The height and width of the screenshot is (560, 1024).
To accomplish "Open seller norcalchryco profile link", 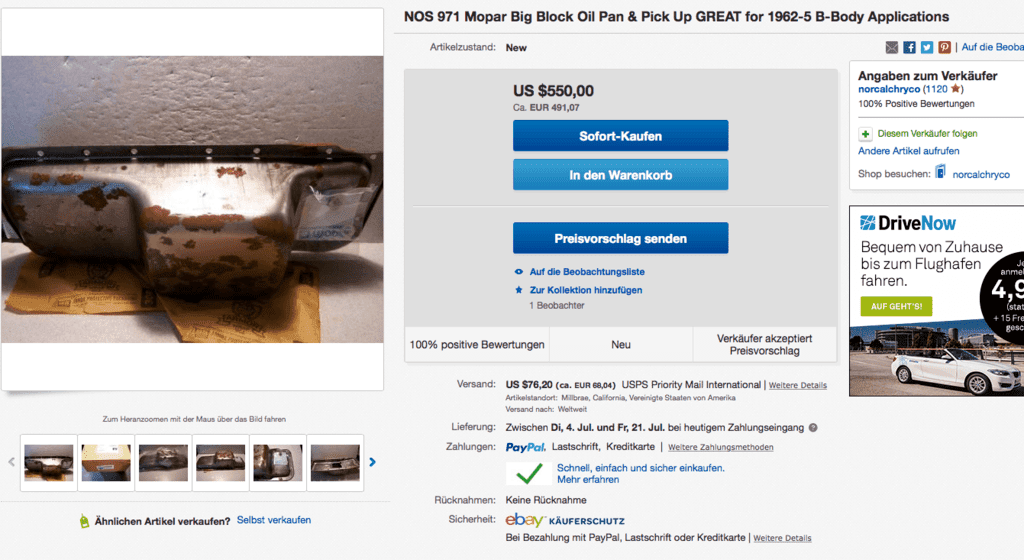I will 889,89.
